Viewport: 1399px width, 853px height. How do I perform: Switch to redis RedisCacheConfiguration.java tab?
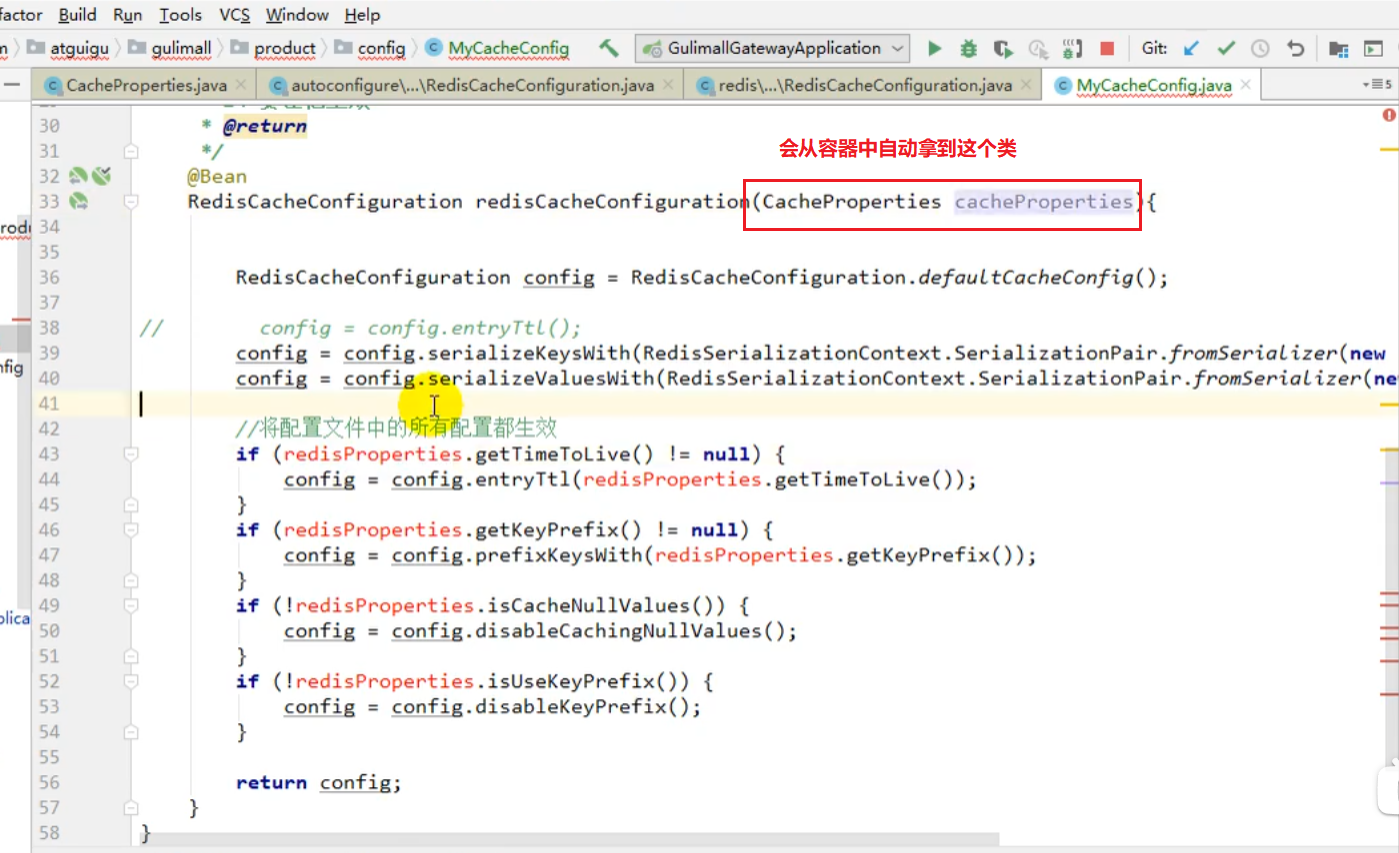(862, 86)
